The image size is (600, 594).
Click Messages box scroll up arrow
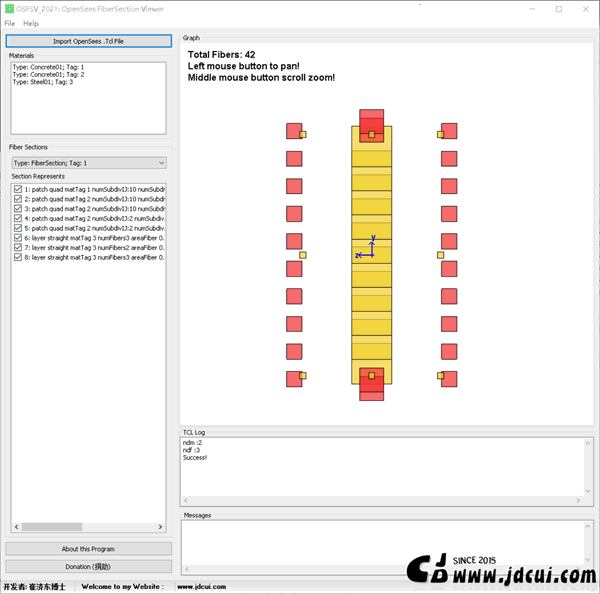pos(587,526)
